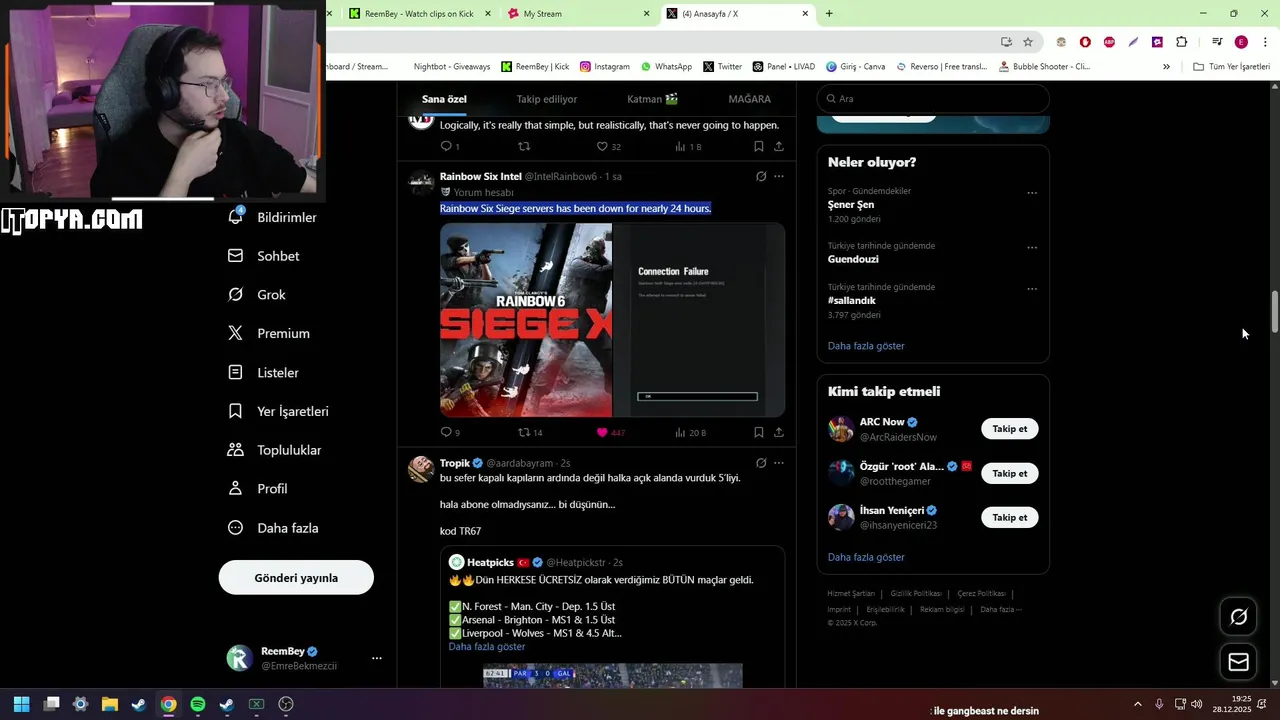The width and height of the screenshot is (1280, 720).
Task: Repost the Rainbow Six Intel post
Action: (x=524, y=432)
